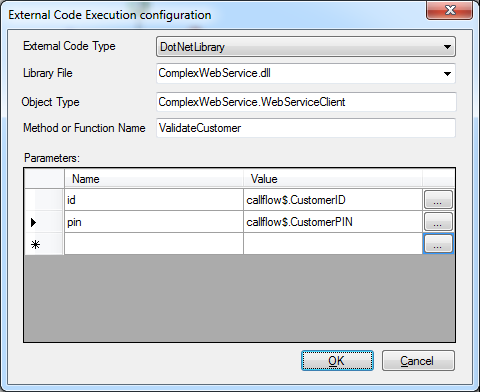The height and width of the screenshot is (392, 480).
Task: Close the External Code Execution dialog
Action: (x=450, y=10)
